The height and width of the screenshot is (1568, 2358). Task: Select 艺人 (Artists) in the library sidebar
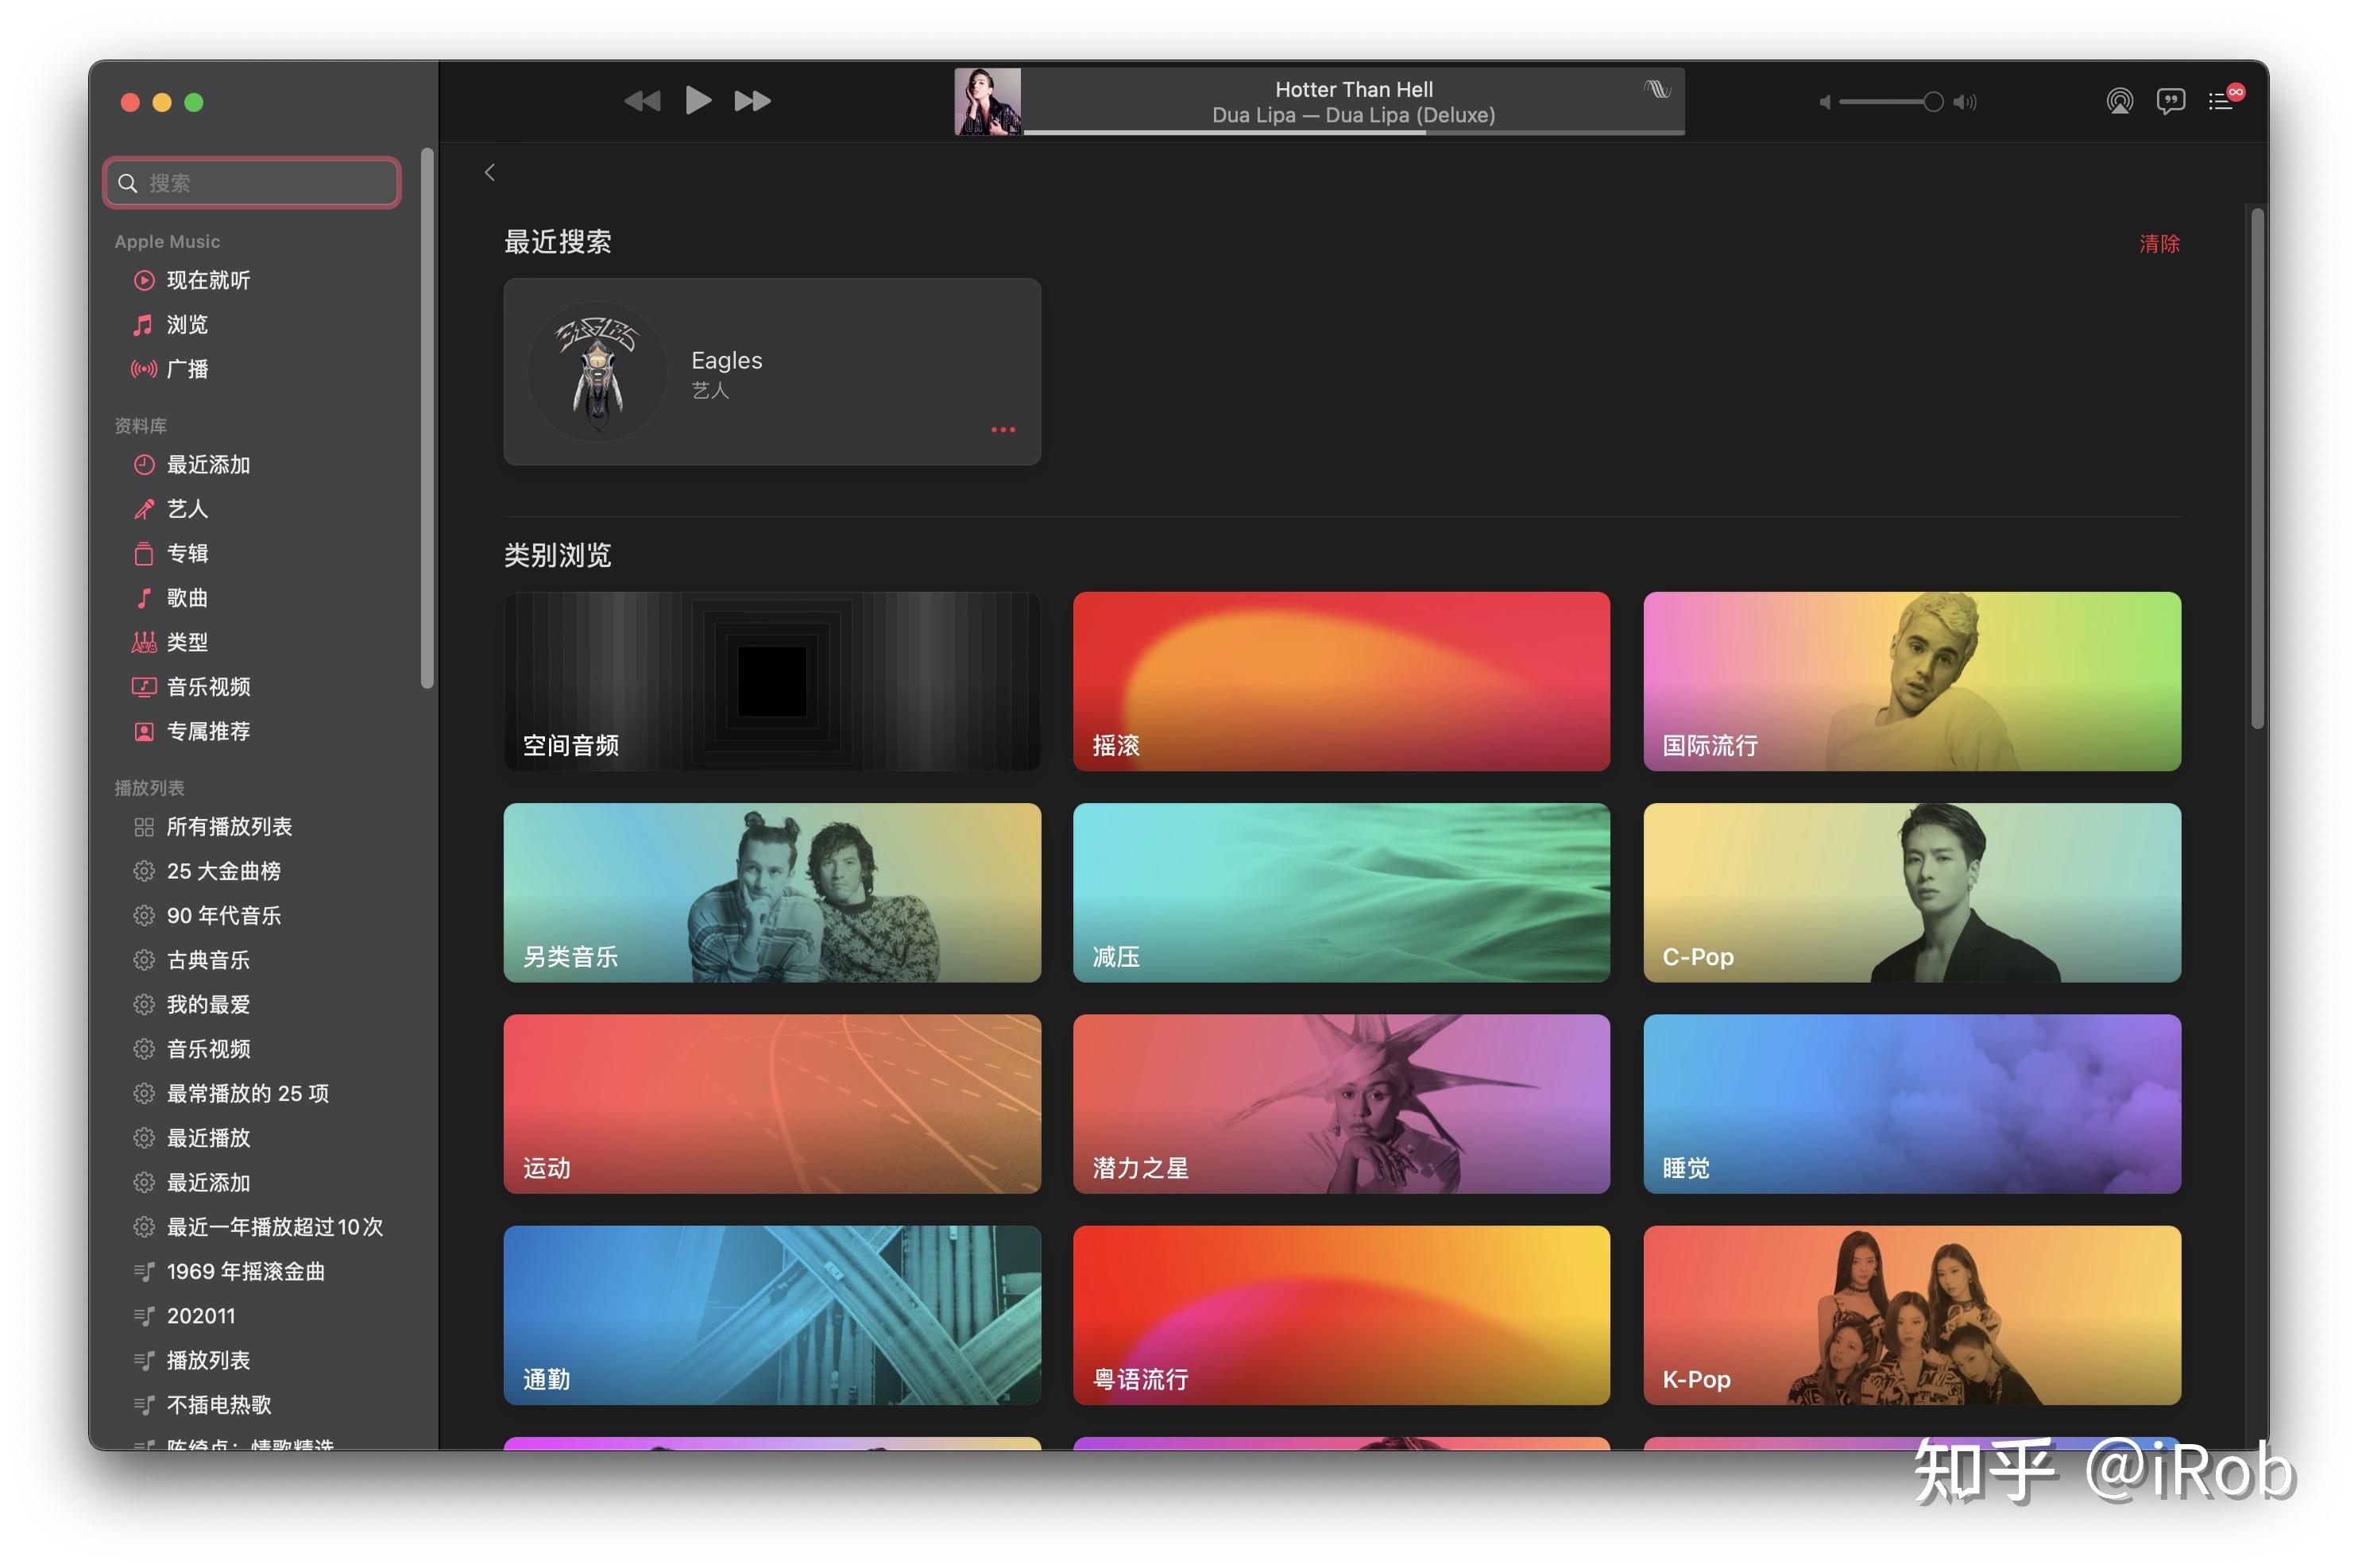(x=187, y=509)
